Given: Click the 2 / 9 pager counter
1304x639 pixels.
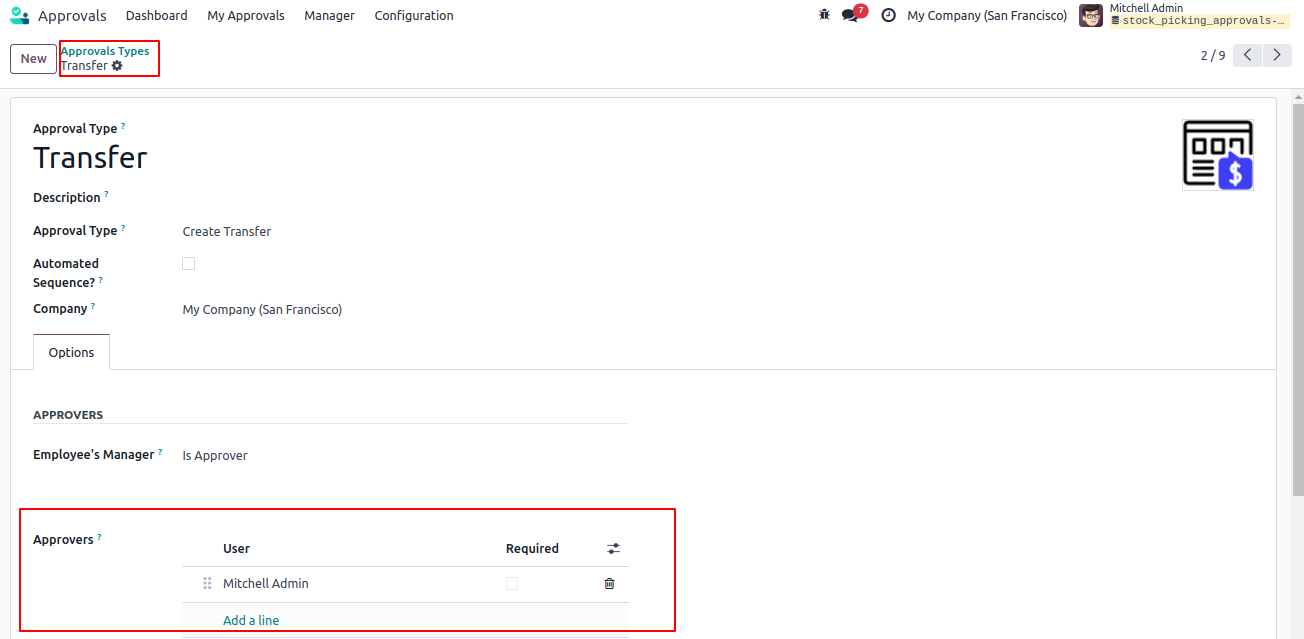Looking at the screenshot, I should tap(1213, 56).
